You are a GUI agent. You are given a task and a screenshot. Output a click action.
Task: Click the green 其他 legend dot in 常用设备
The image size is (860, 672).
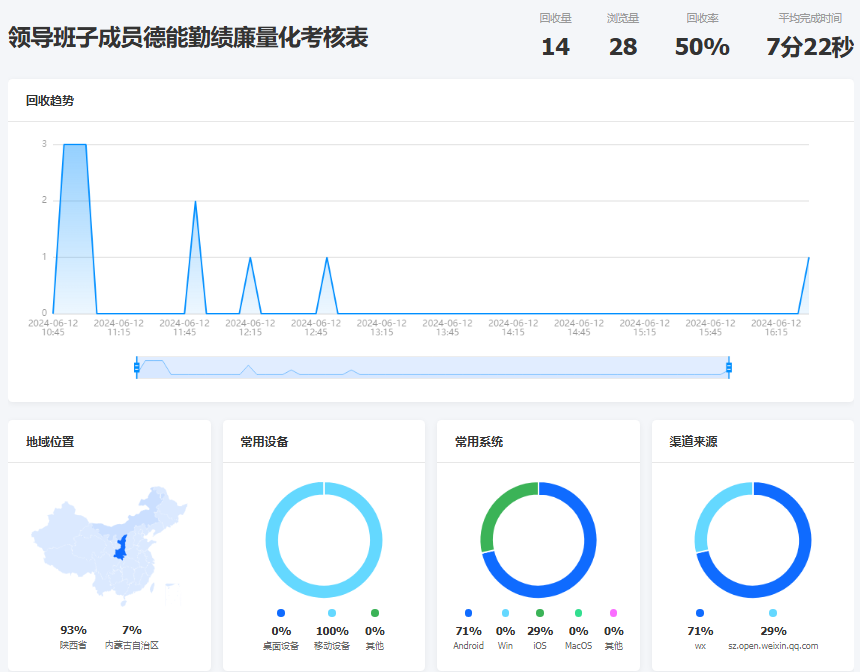[x=375, y=613]
